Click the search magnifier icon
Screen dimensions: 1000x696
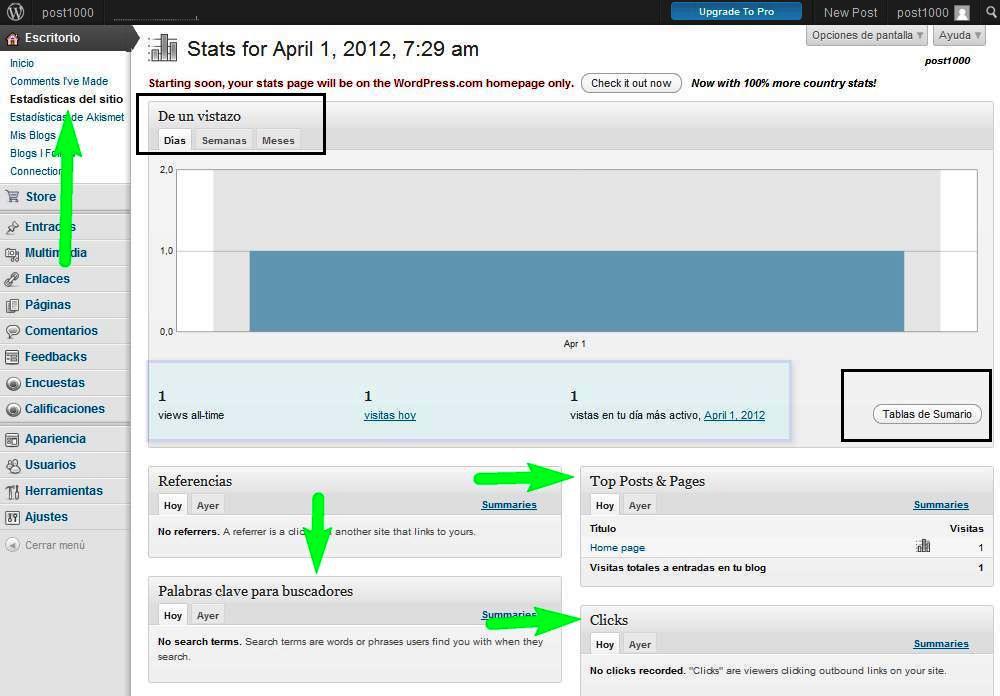point(989,12)
